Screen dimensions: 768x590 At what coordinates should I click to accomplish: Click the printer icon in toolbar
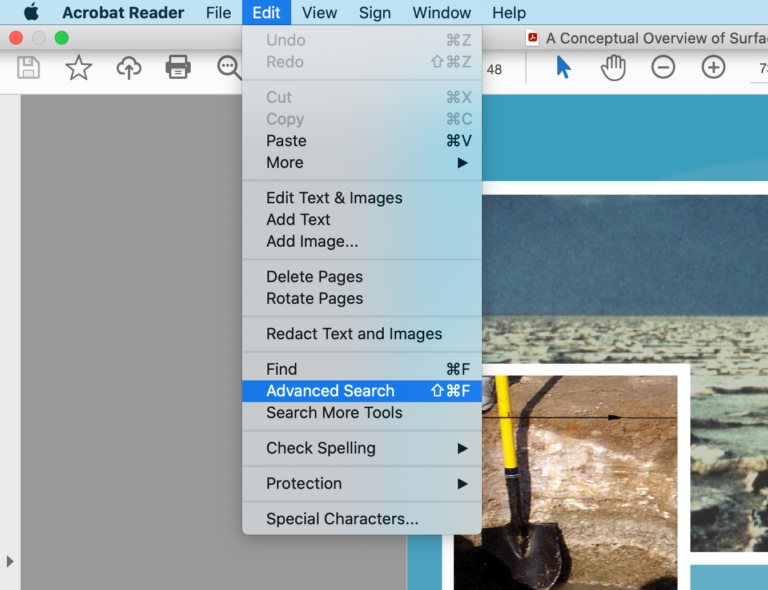178,68
